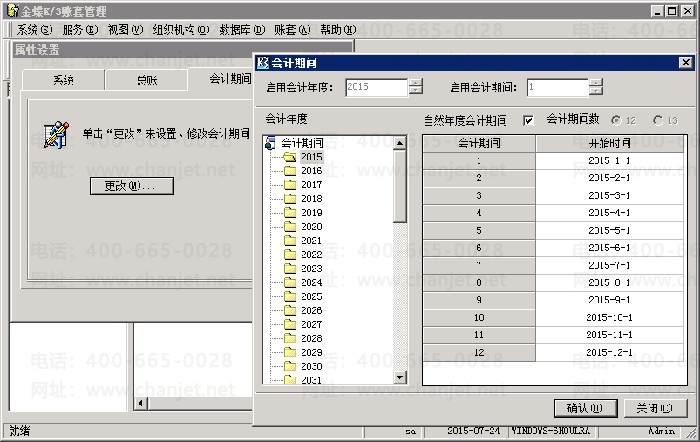700x442 pixels.
Task: Toggle the 自然年度会计期间 checkbox
Action: (x=528, y=120)
